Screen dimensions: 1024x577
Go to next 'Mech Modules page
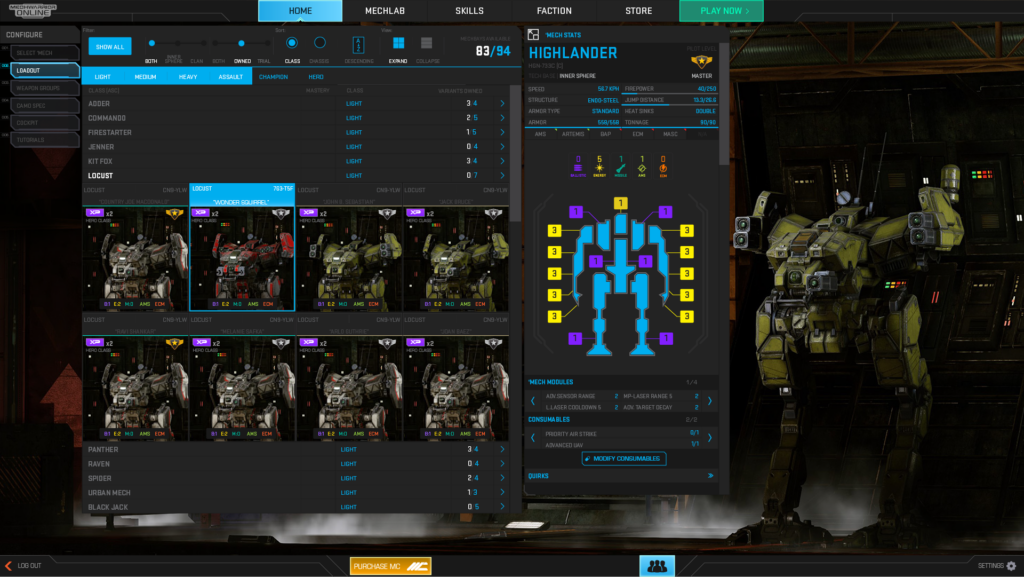click(x=710, y=401)
